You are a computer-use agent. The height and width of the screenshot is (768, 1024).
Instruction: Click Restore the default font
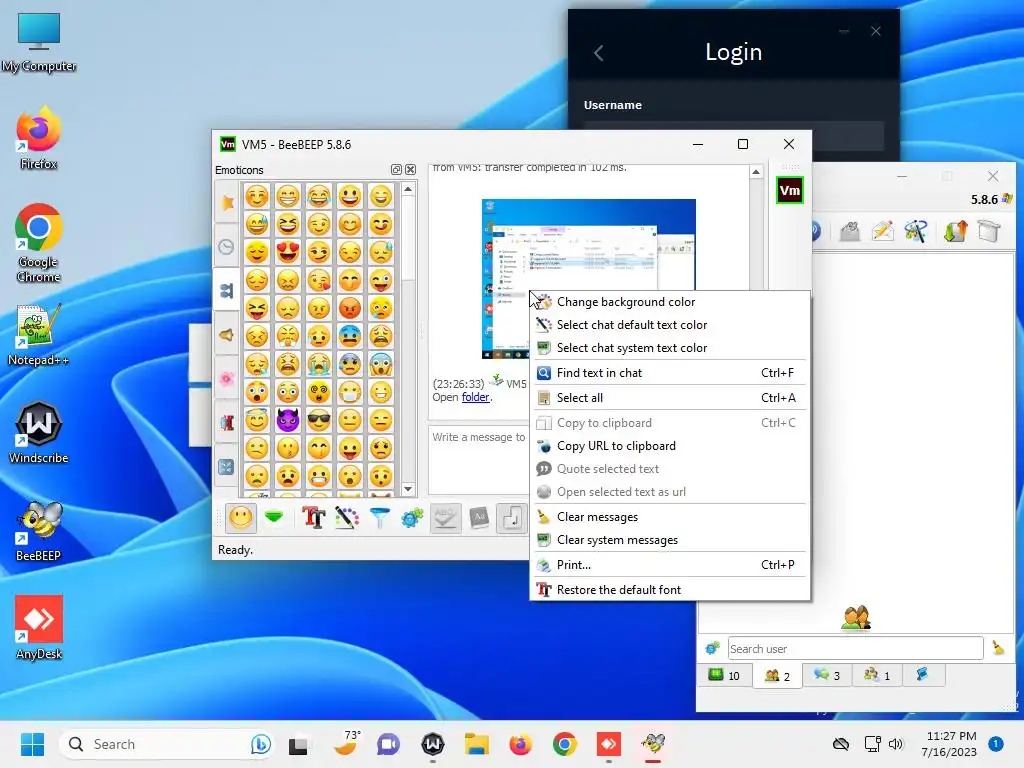(670, 590)
